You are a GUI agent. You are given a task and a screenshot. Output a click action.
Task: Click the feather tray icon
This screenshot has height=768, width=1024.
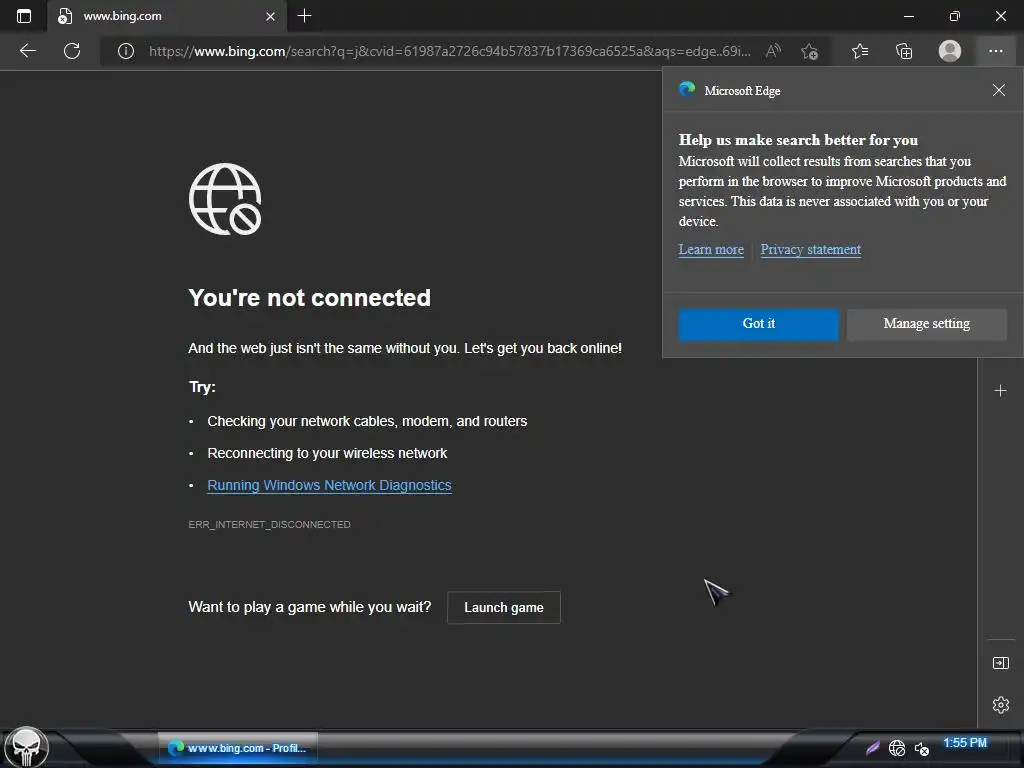(x=872, y=748)
